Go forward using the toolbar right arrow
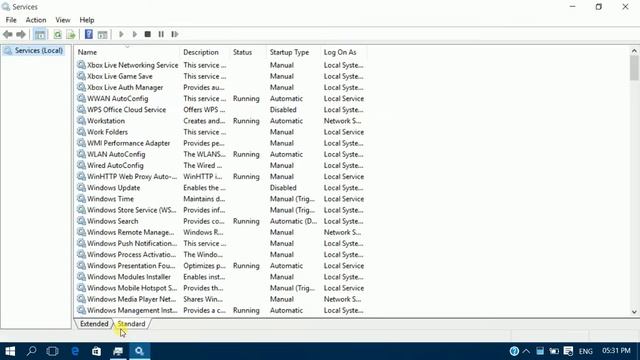 21,35
